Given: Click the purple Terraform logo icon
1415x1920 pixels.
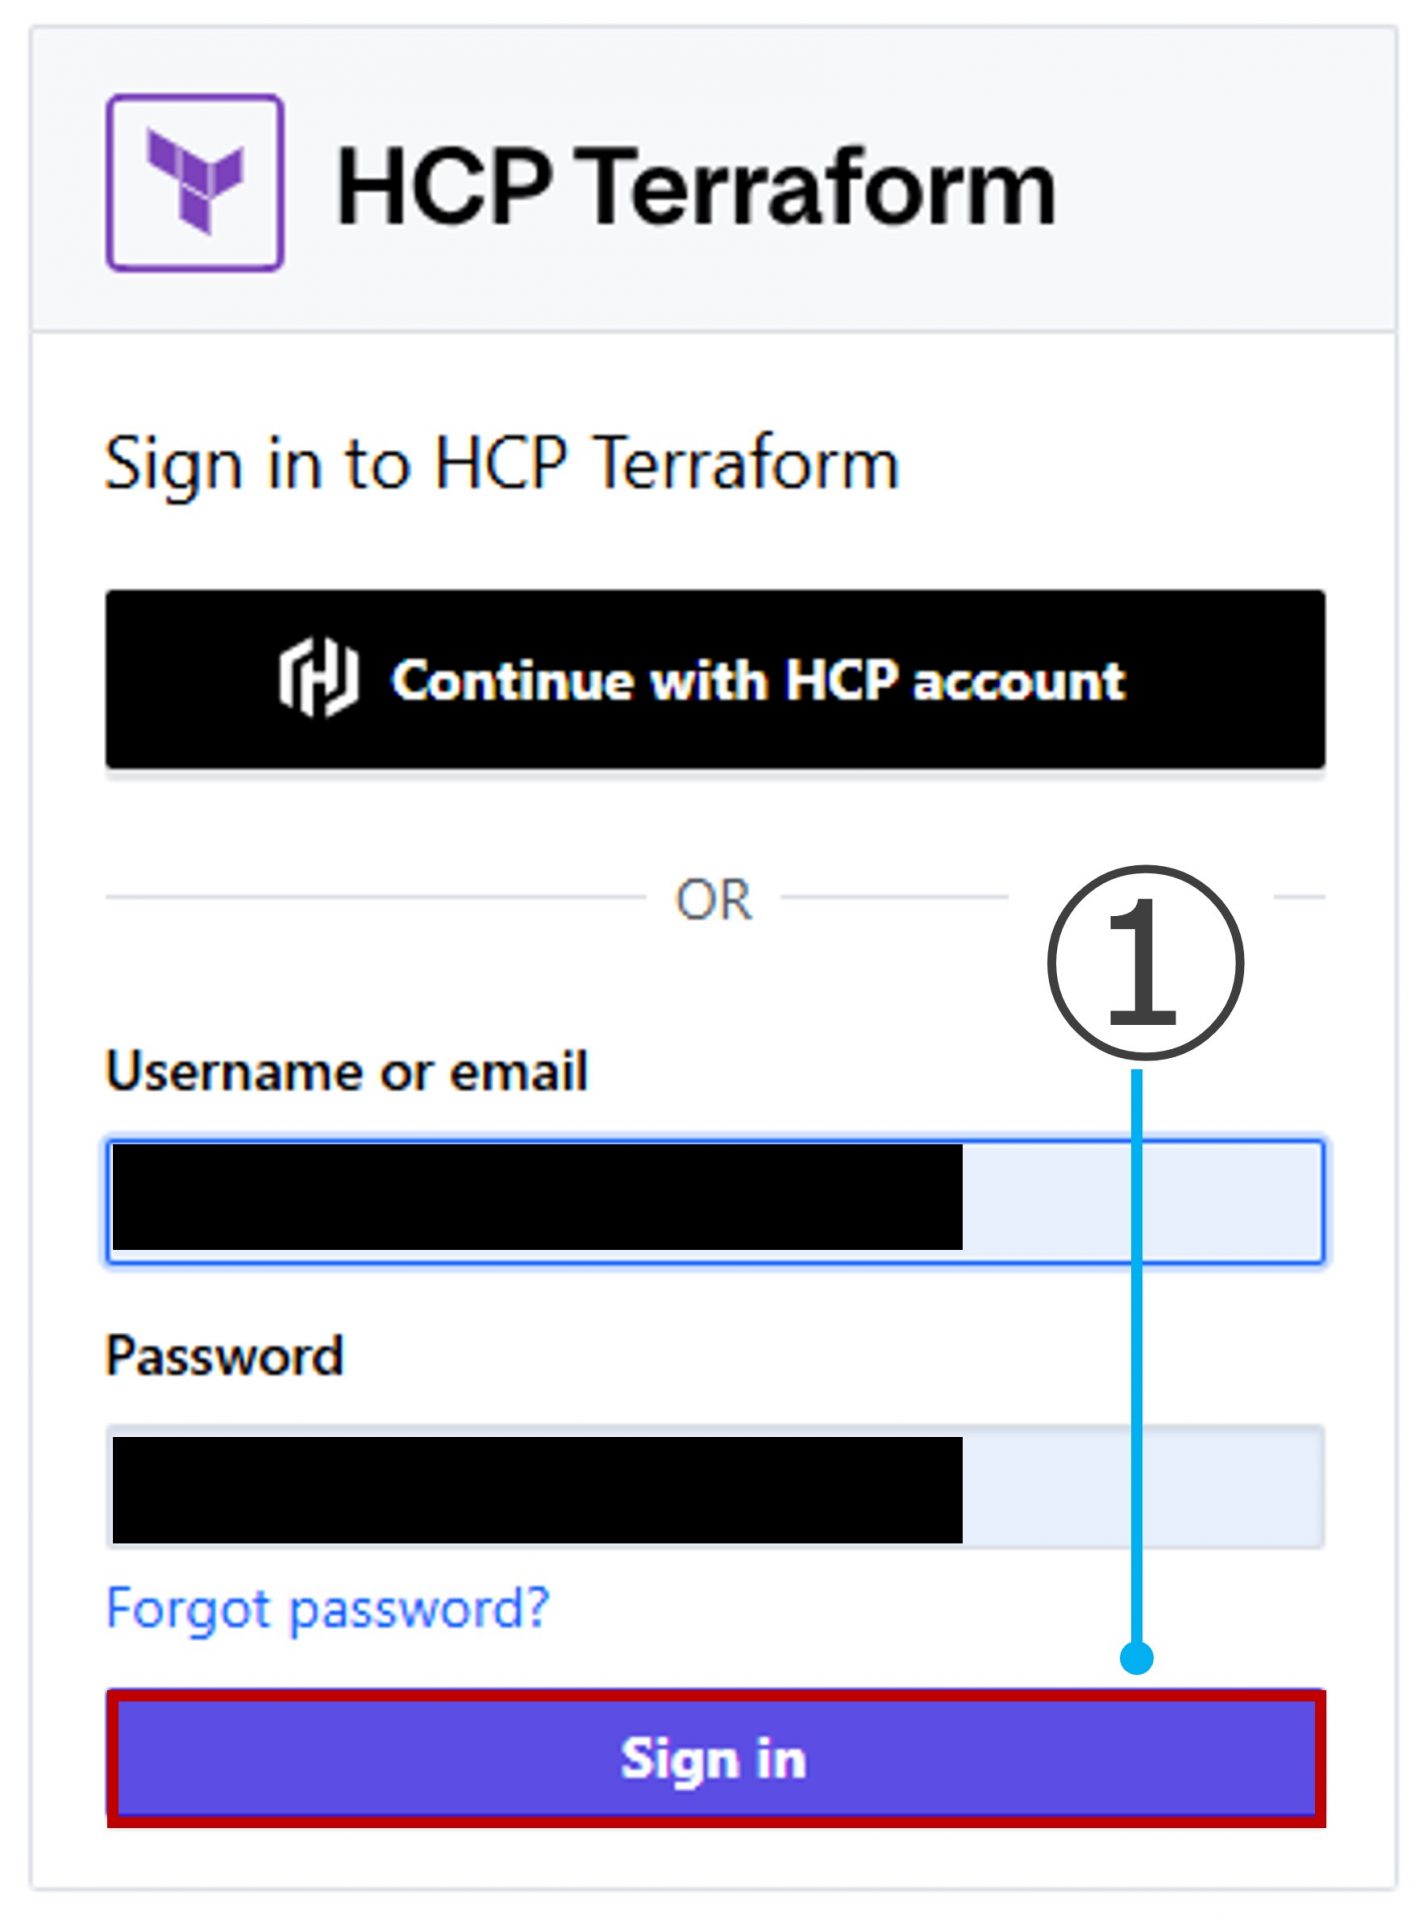Looking at the screenshot, I should point(195,183).
